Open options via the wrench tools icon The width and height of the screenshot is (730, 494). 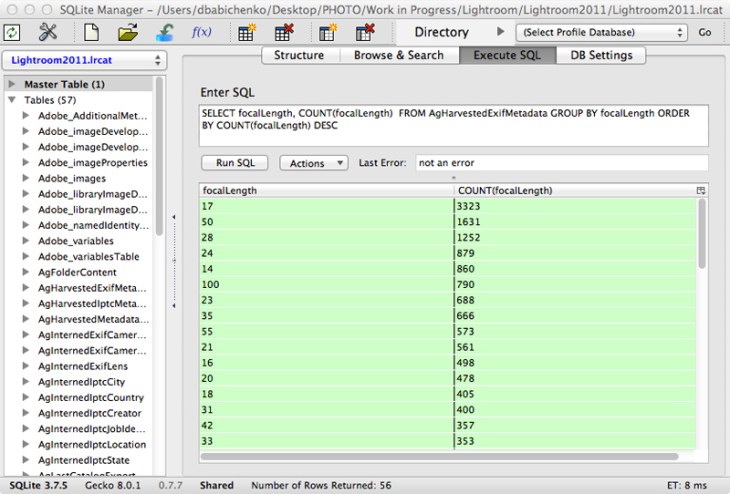[49, 33]
